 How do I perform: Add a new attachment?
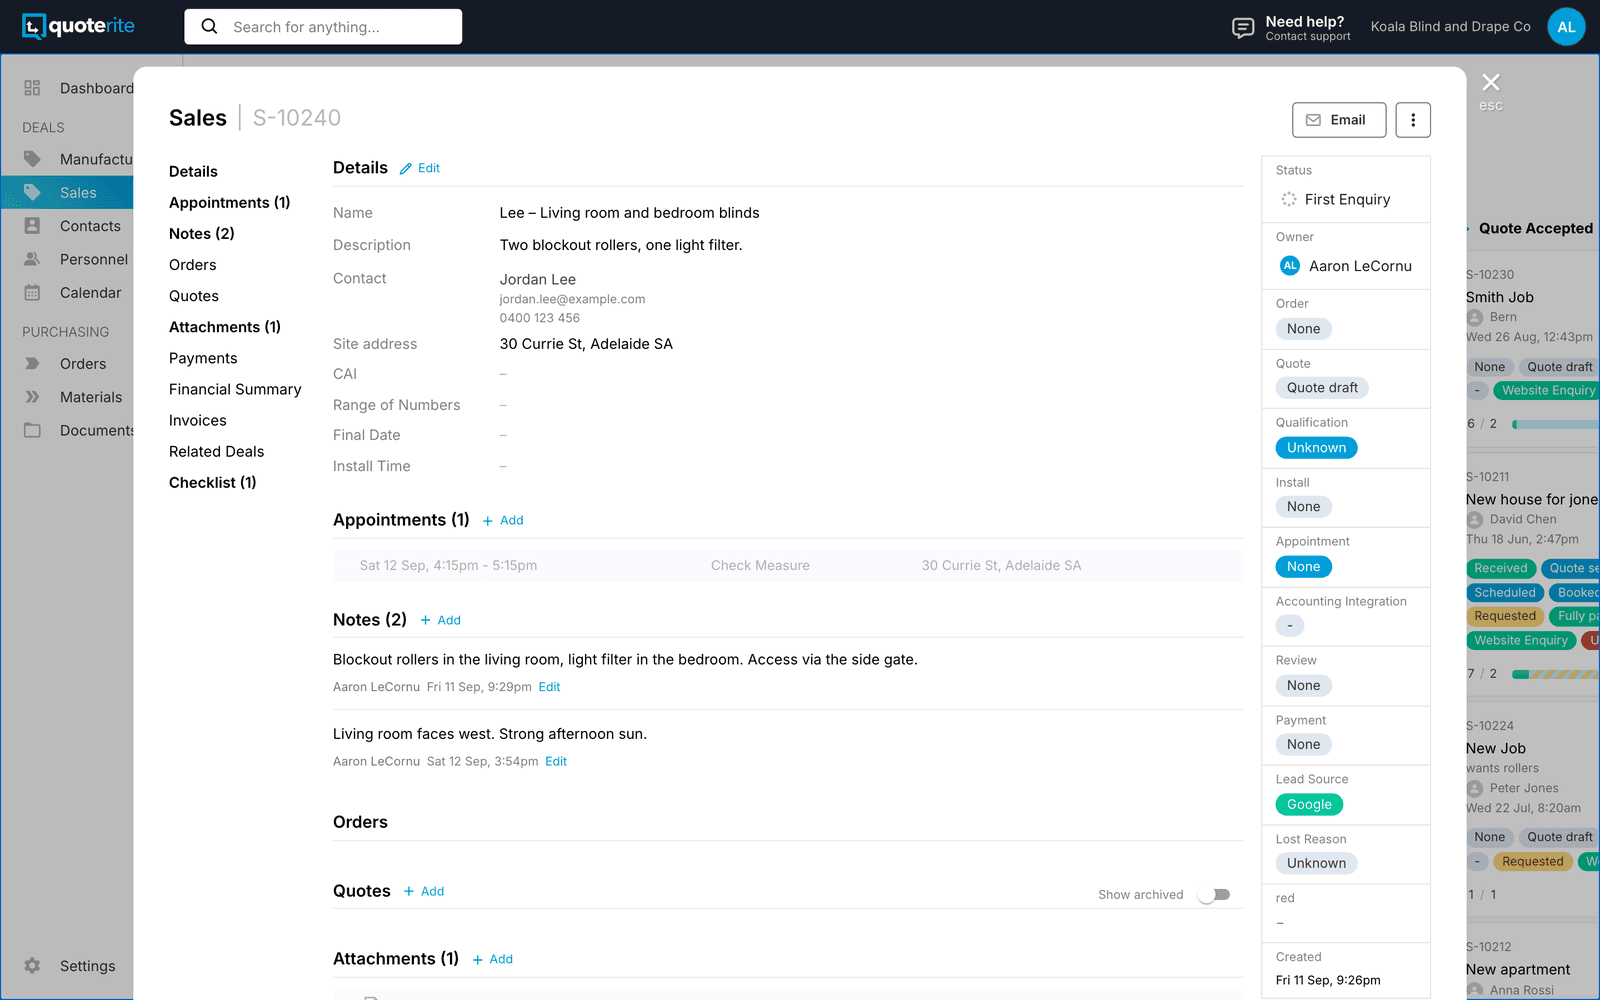pos(493,960)
